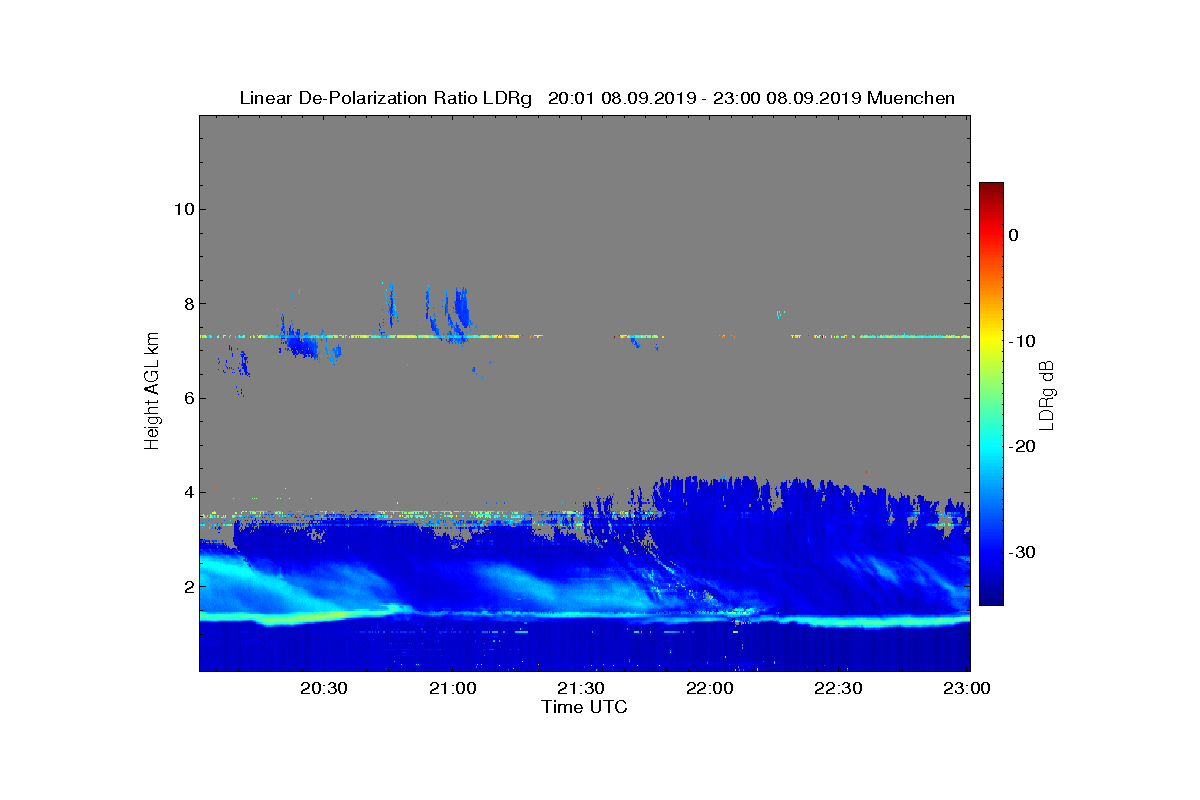Click the height tick label '2'
1200x800 pixels.
click(187, 586)
